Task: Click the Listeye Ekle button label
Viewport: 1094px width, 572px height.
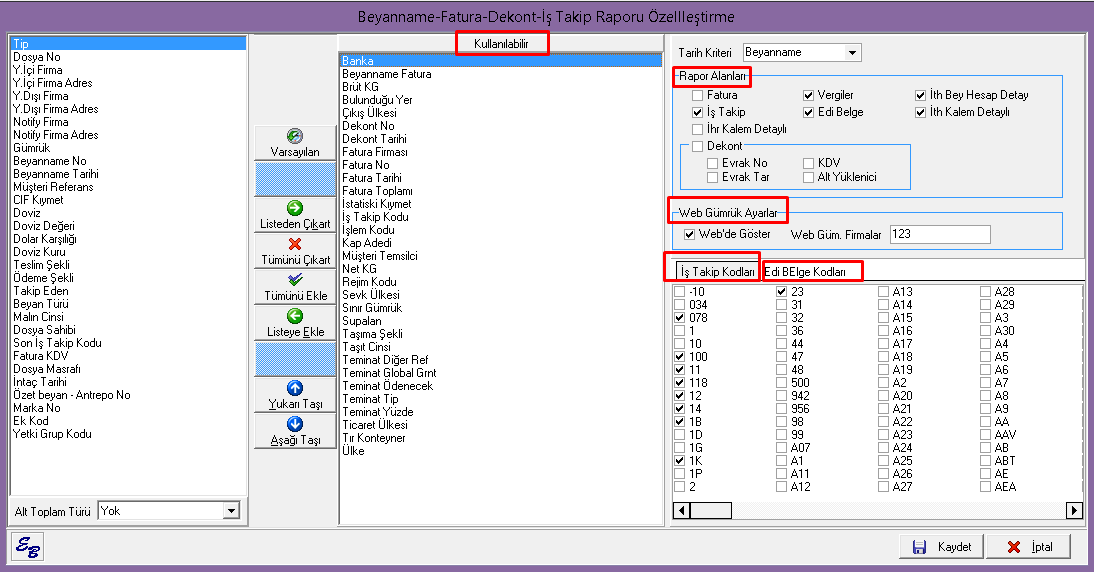Action: tap(296, 332)
